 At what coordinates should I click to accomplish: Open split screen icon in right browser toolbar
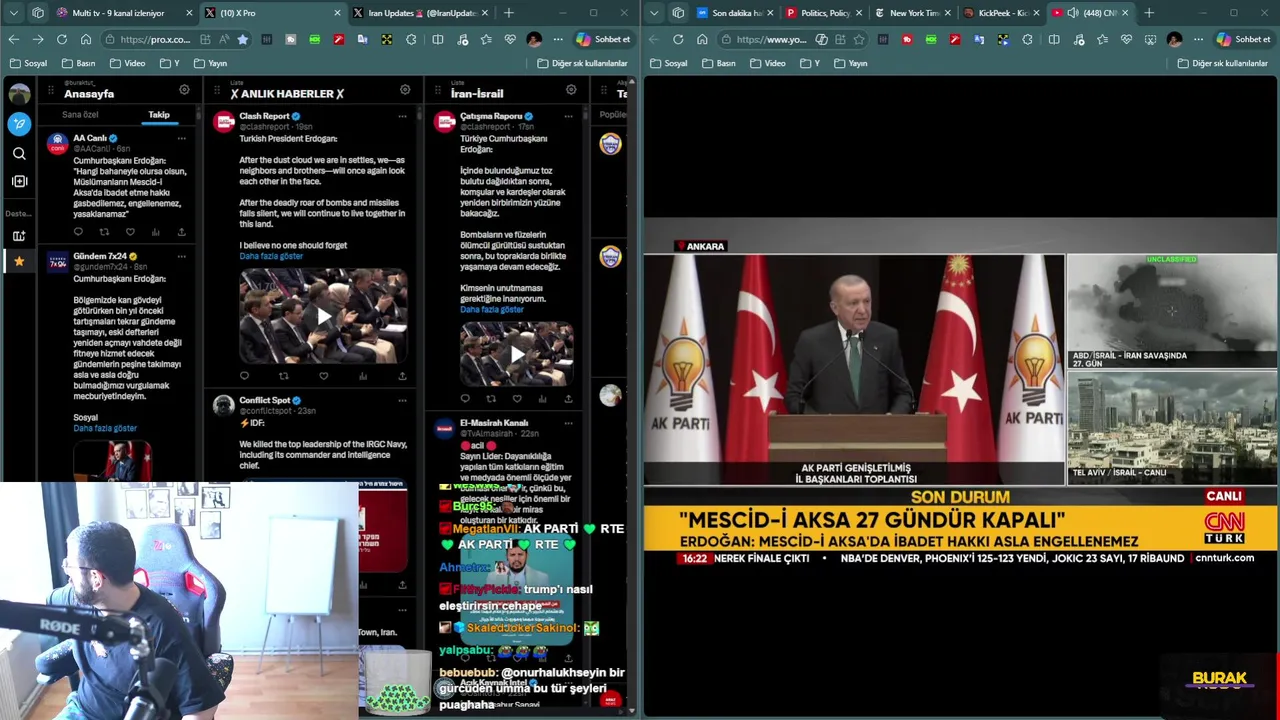1054,39
